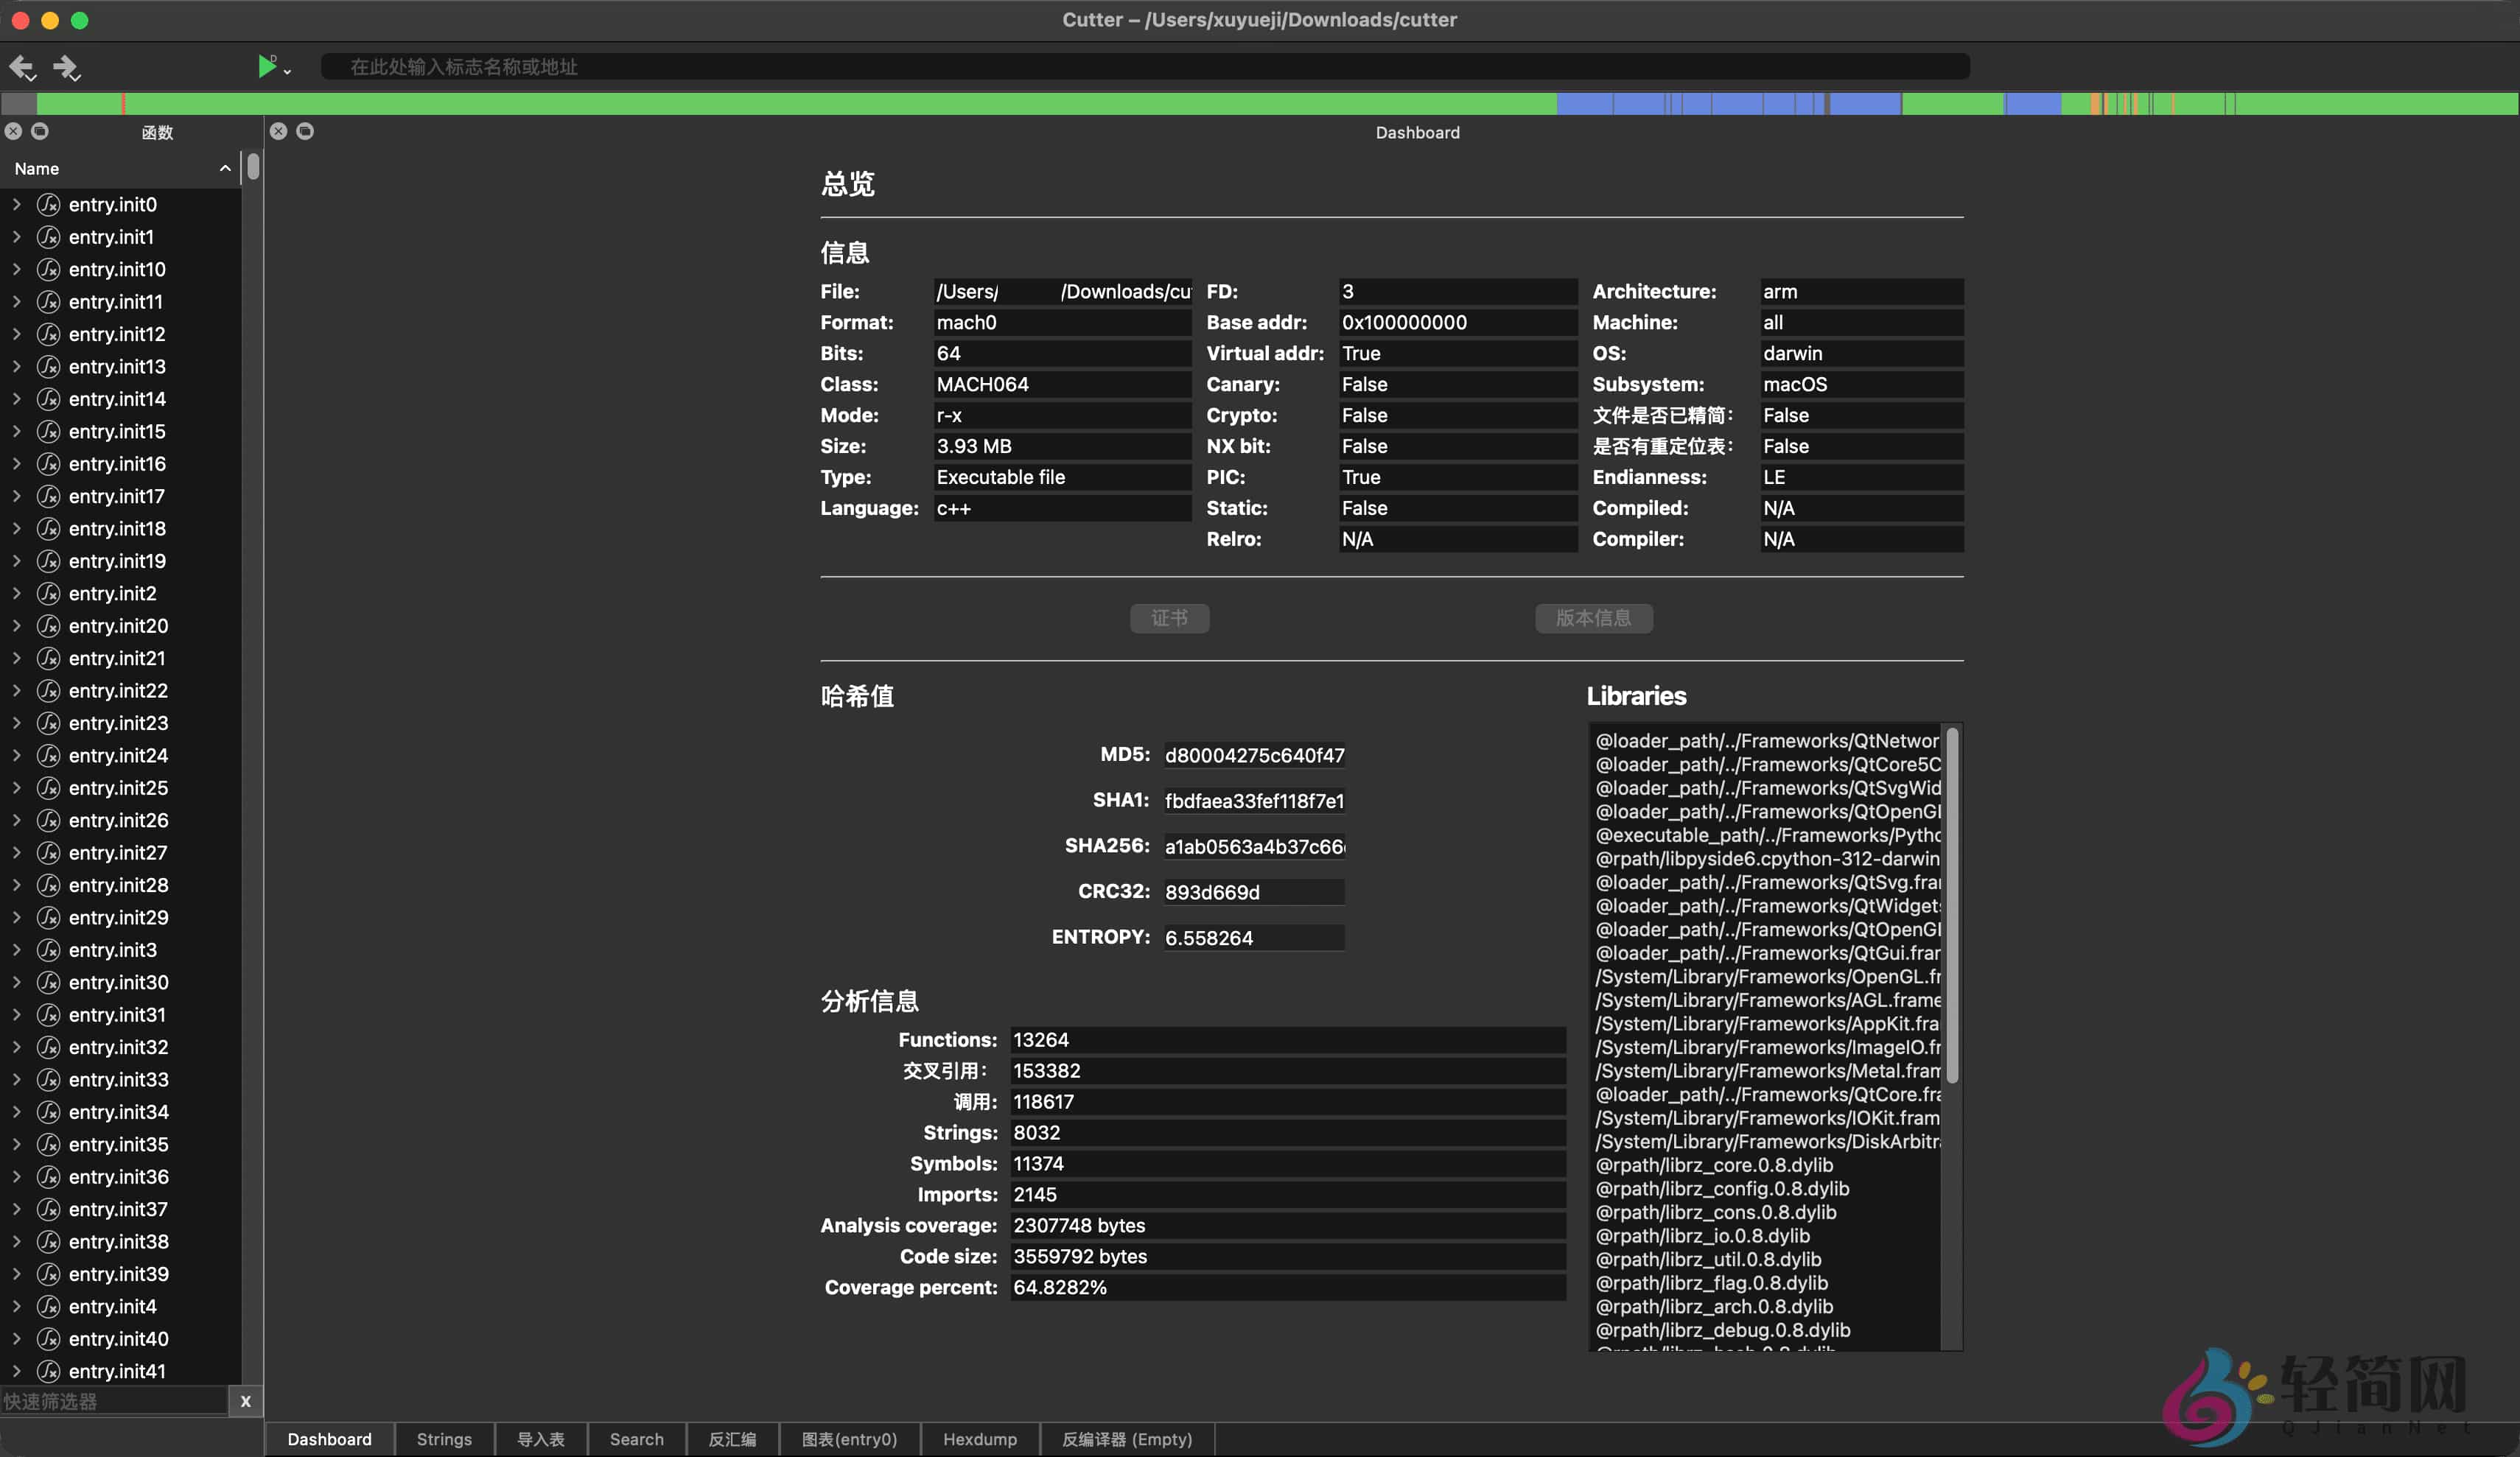Viewport: 2520px width, 1457px height.
Task: Open the Hexdump tab
Action: click(x=979, y=1439)
